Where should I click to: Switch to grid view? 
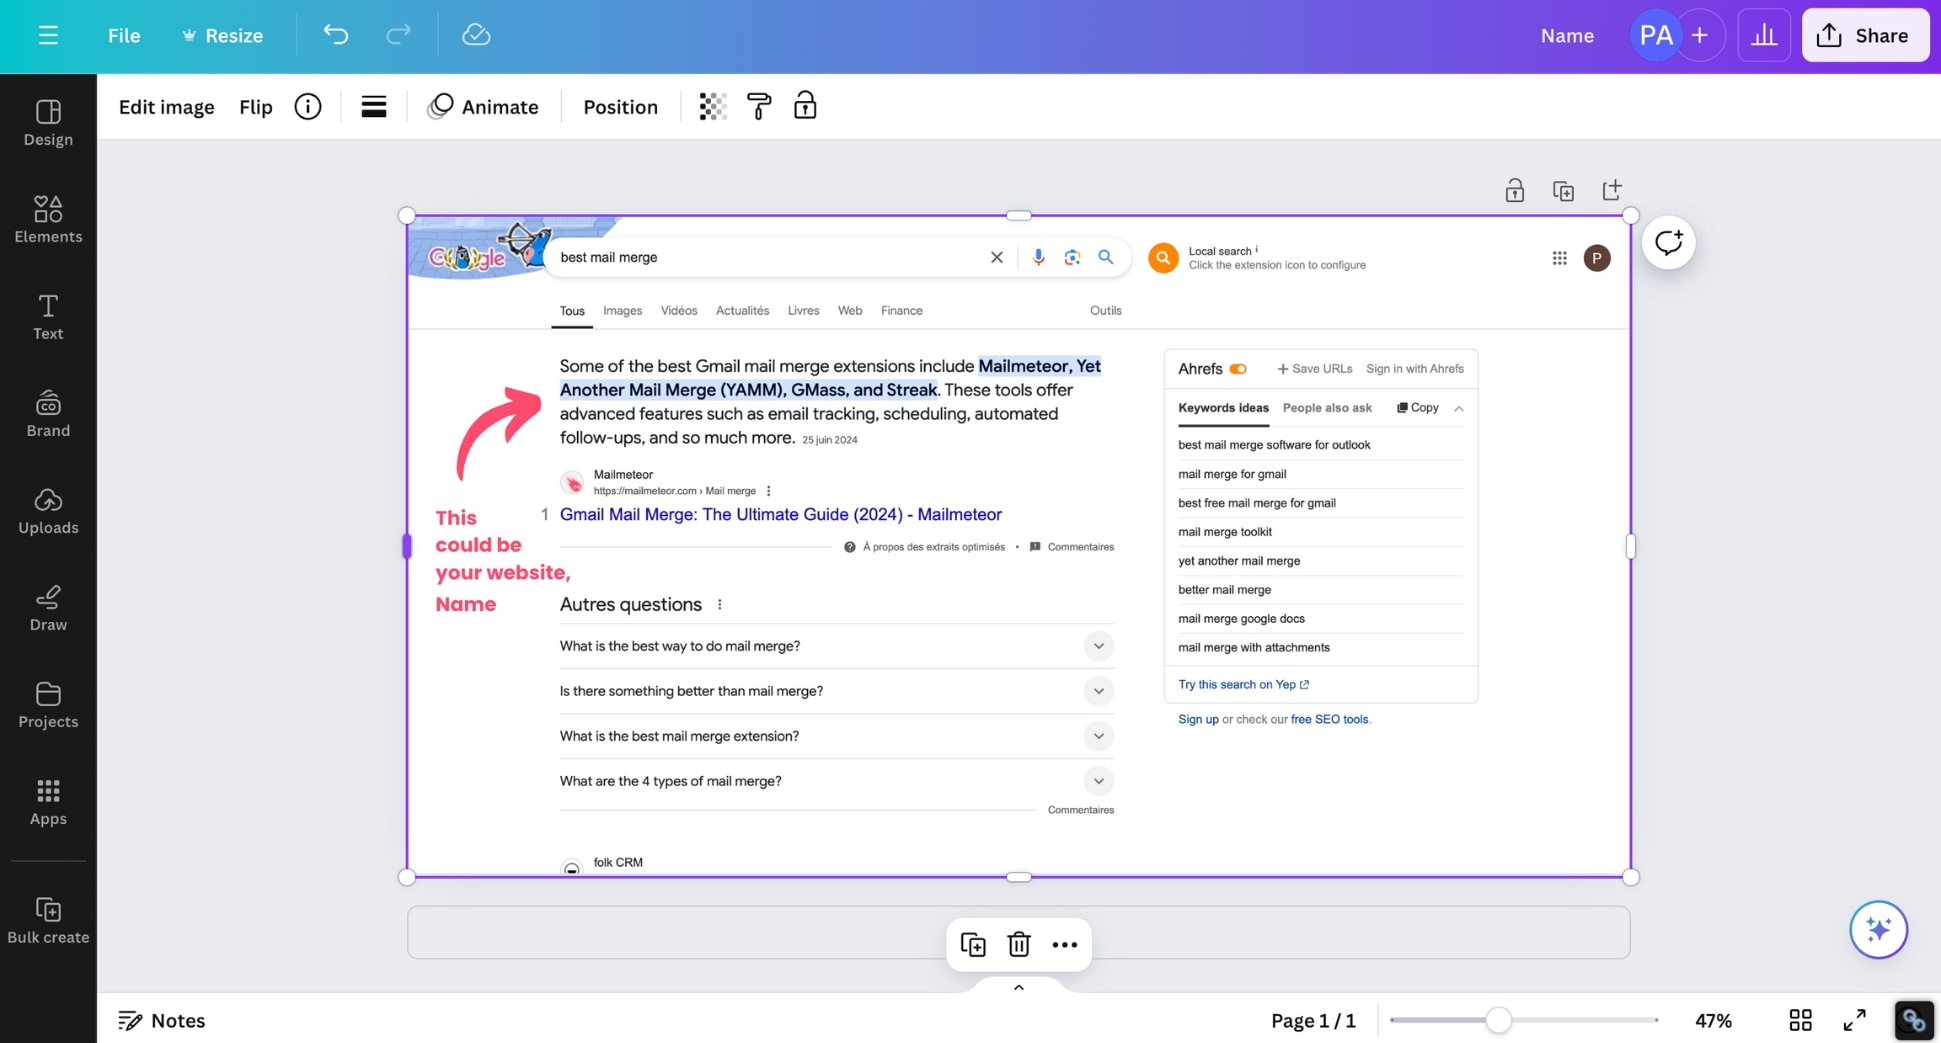click(x=1800, y=1020)
